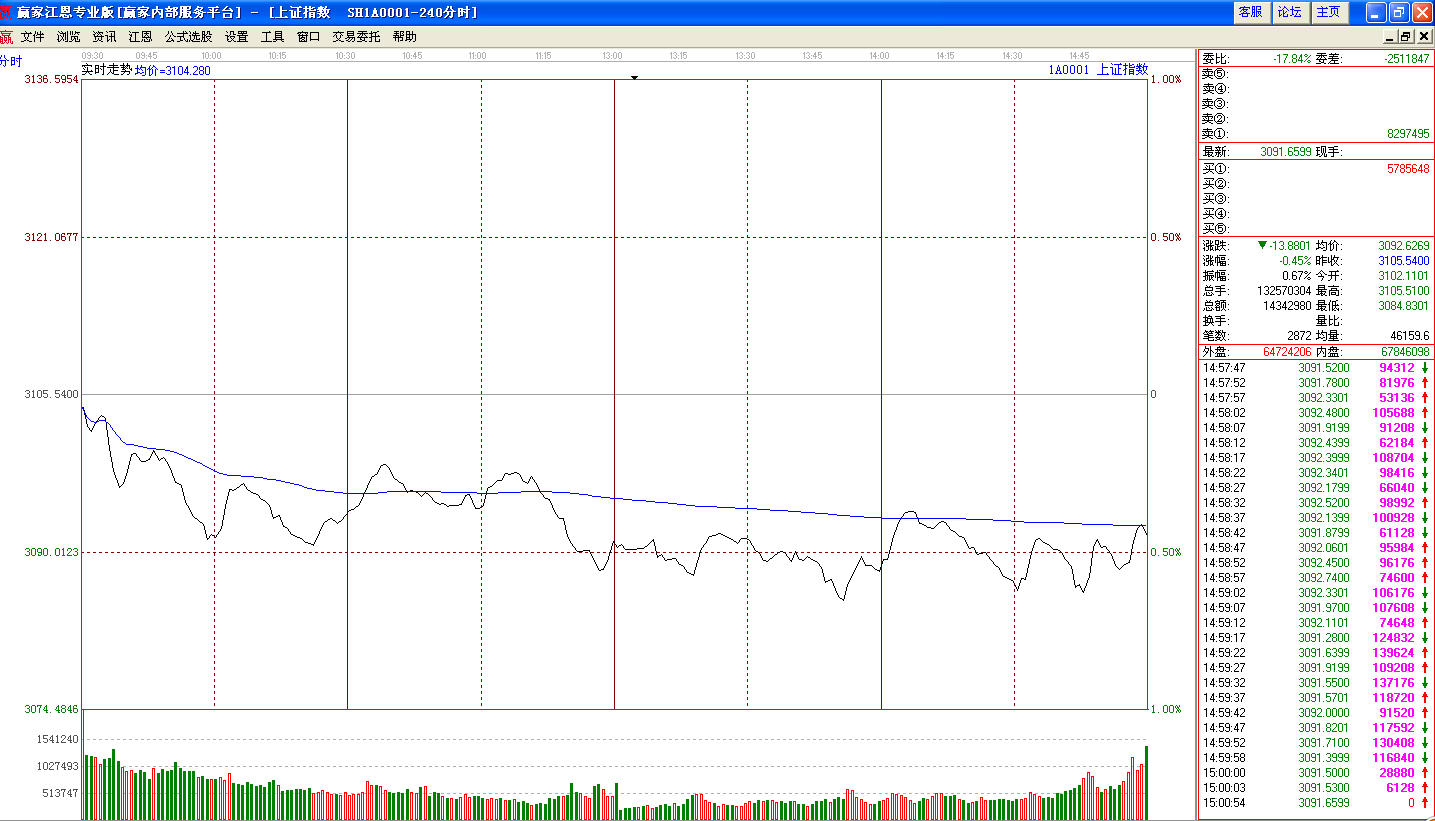Screen dimensions: 1435x821
Task: Click the 1541240 volume axis label
Action: click(x=57, y=739)
